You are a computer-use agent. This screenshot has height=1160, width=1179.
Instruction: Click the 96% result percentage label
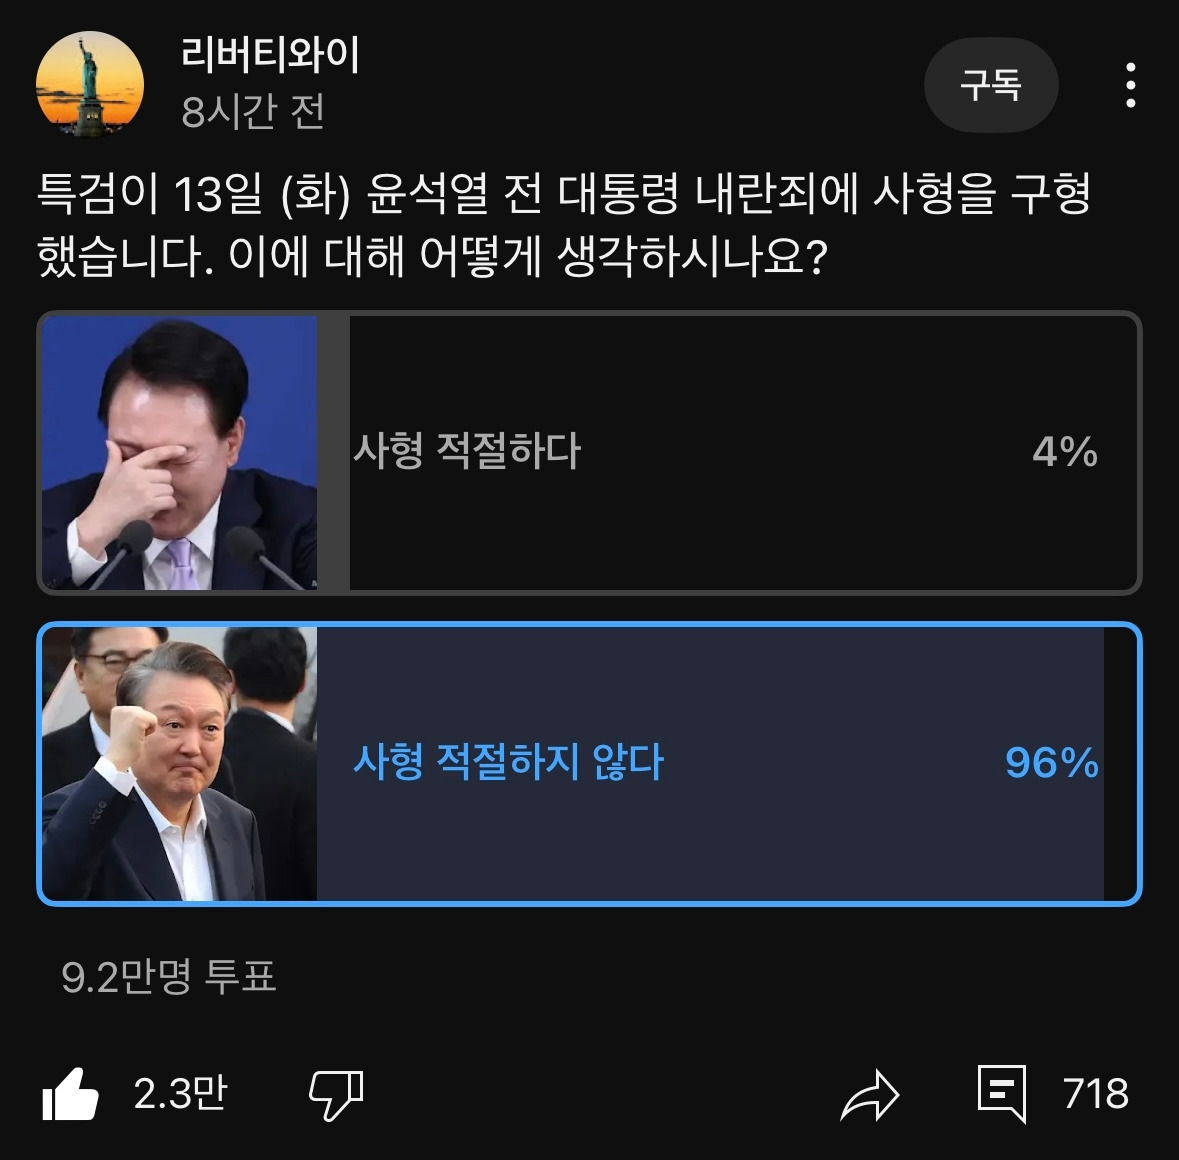1050,765
